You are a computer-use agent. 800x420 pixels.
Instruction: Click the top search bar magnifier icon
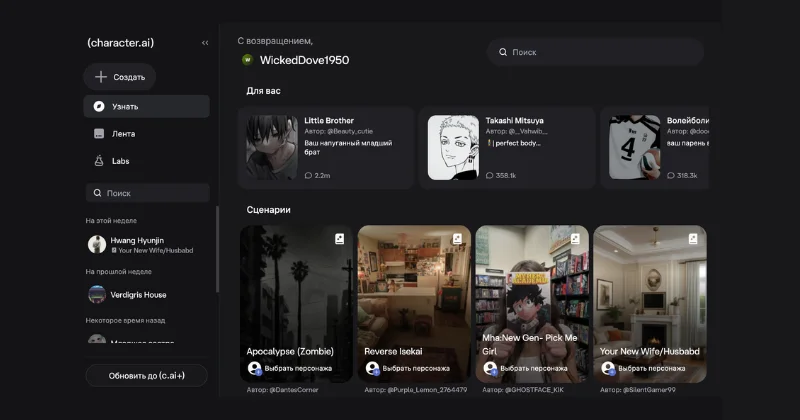pos(503,52)
